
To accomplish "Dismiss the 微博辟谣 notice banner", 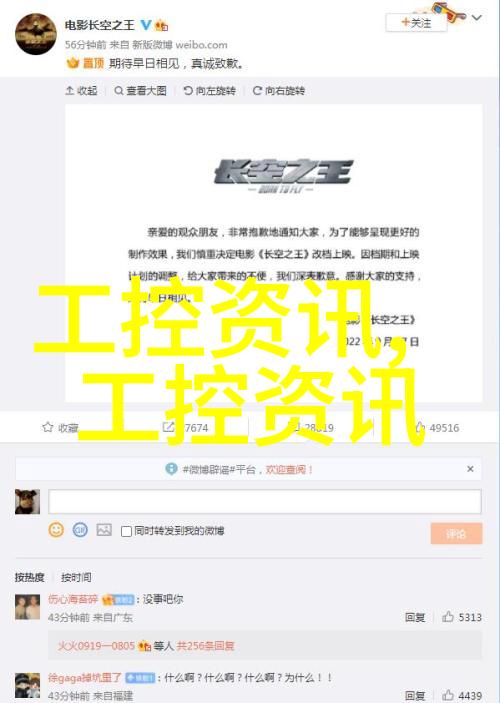I will point(470,469).
